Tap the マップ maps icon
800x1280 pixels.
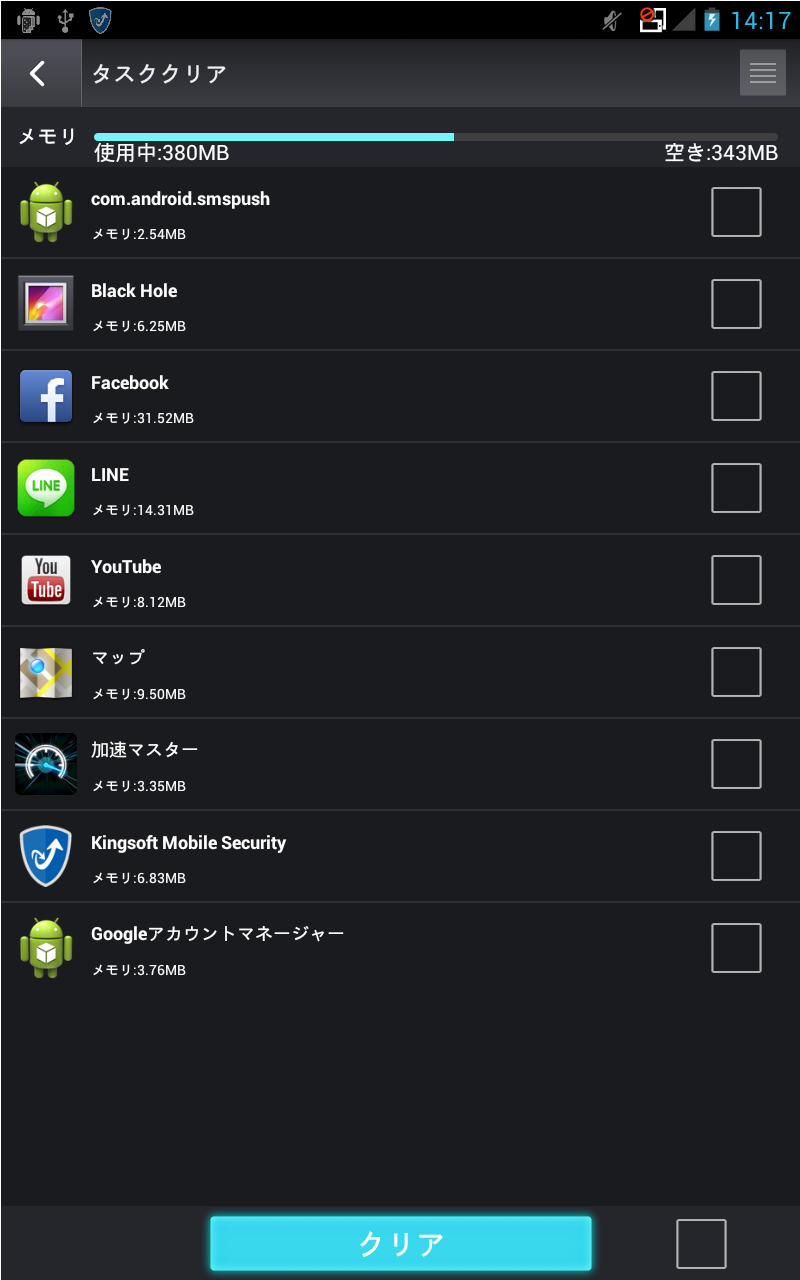46,672
